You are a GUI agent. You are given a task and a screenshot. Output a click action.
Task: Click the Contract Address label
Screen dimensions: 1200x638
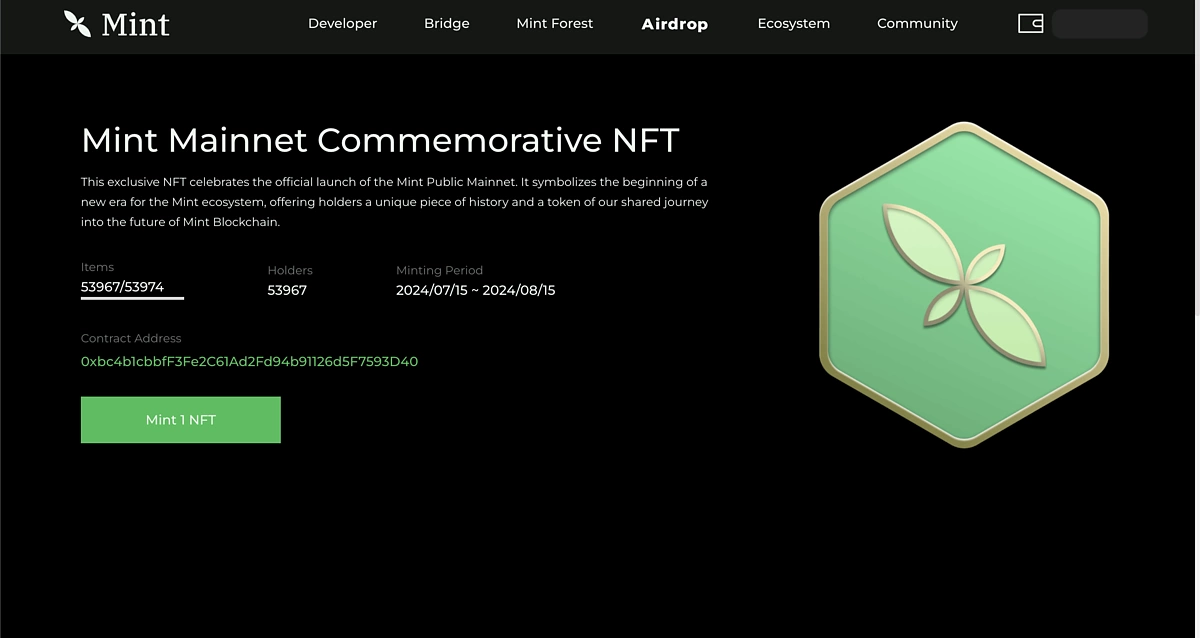[131, 338]
